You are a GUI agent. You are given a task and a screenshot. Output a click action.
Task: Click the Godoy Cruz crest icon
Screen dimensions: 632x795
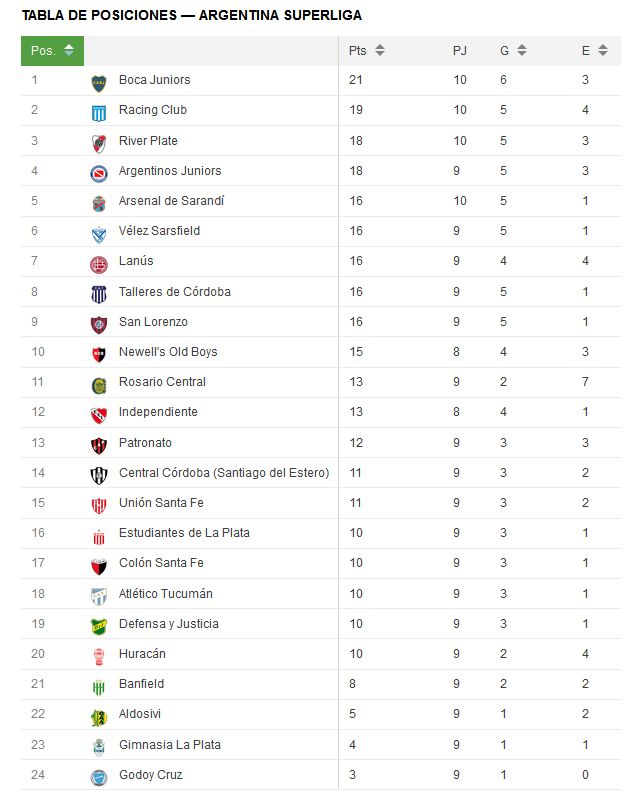(x=99, y=778)
